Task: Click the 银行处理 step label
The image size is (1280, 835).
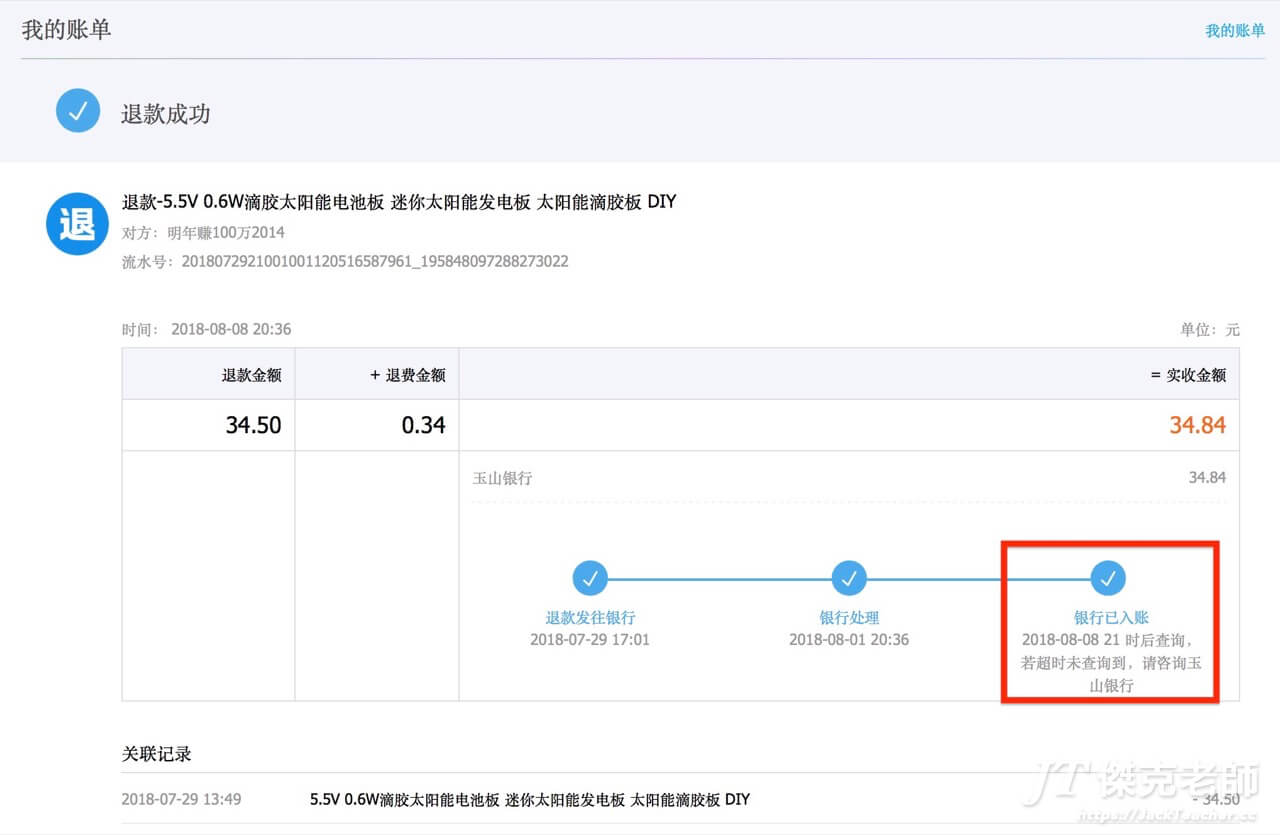Action: tap(849, 618)
